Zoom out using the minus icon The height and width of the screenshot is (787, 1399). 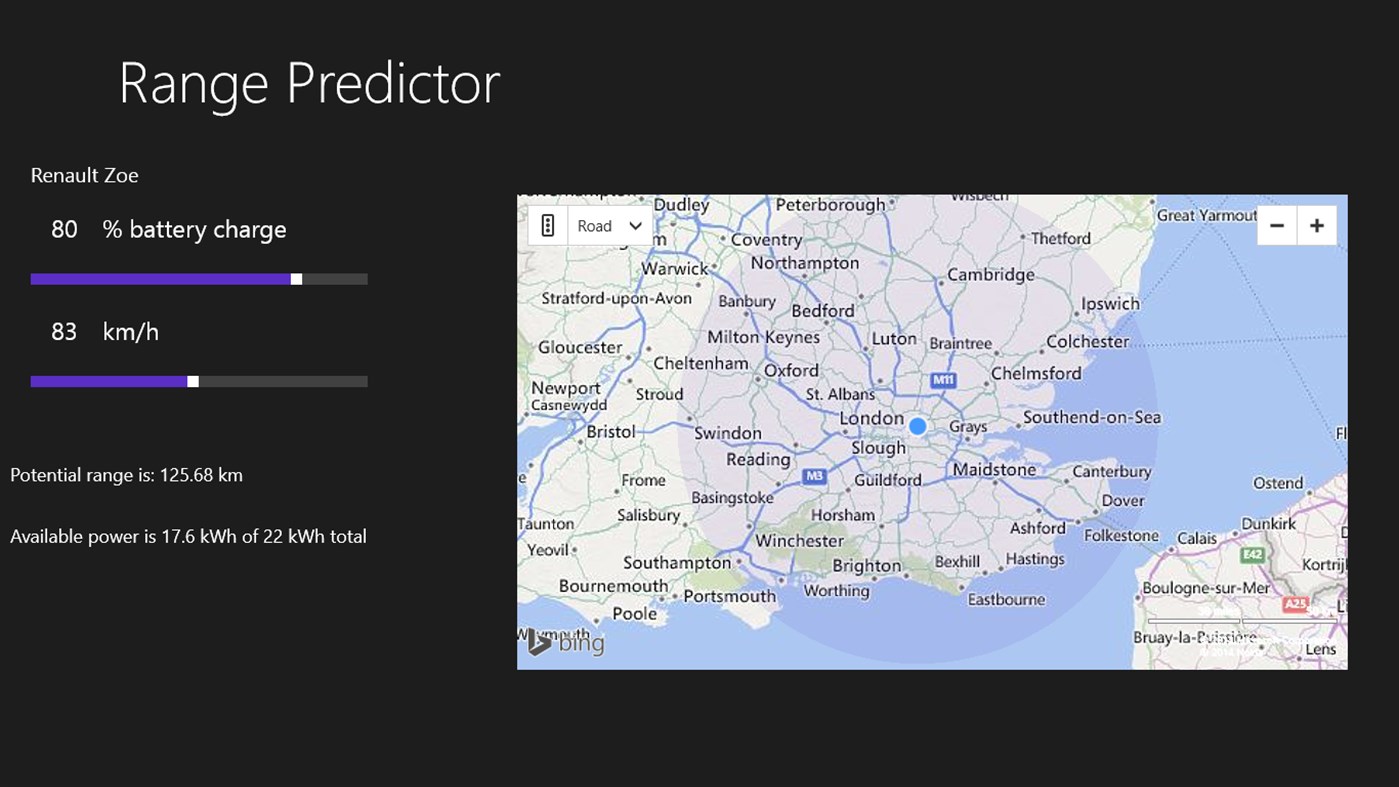point(1276,225)
